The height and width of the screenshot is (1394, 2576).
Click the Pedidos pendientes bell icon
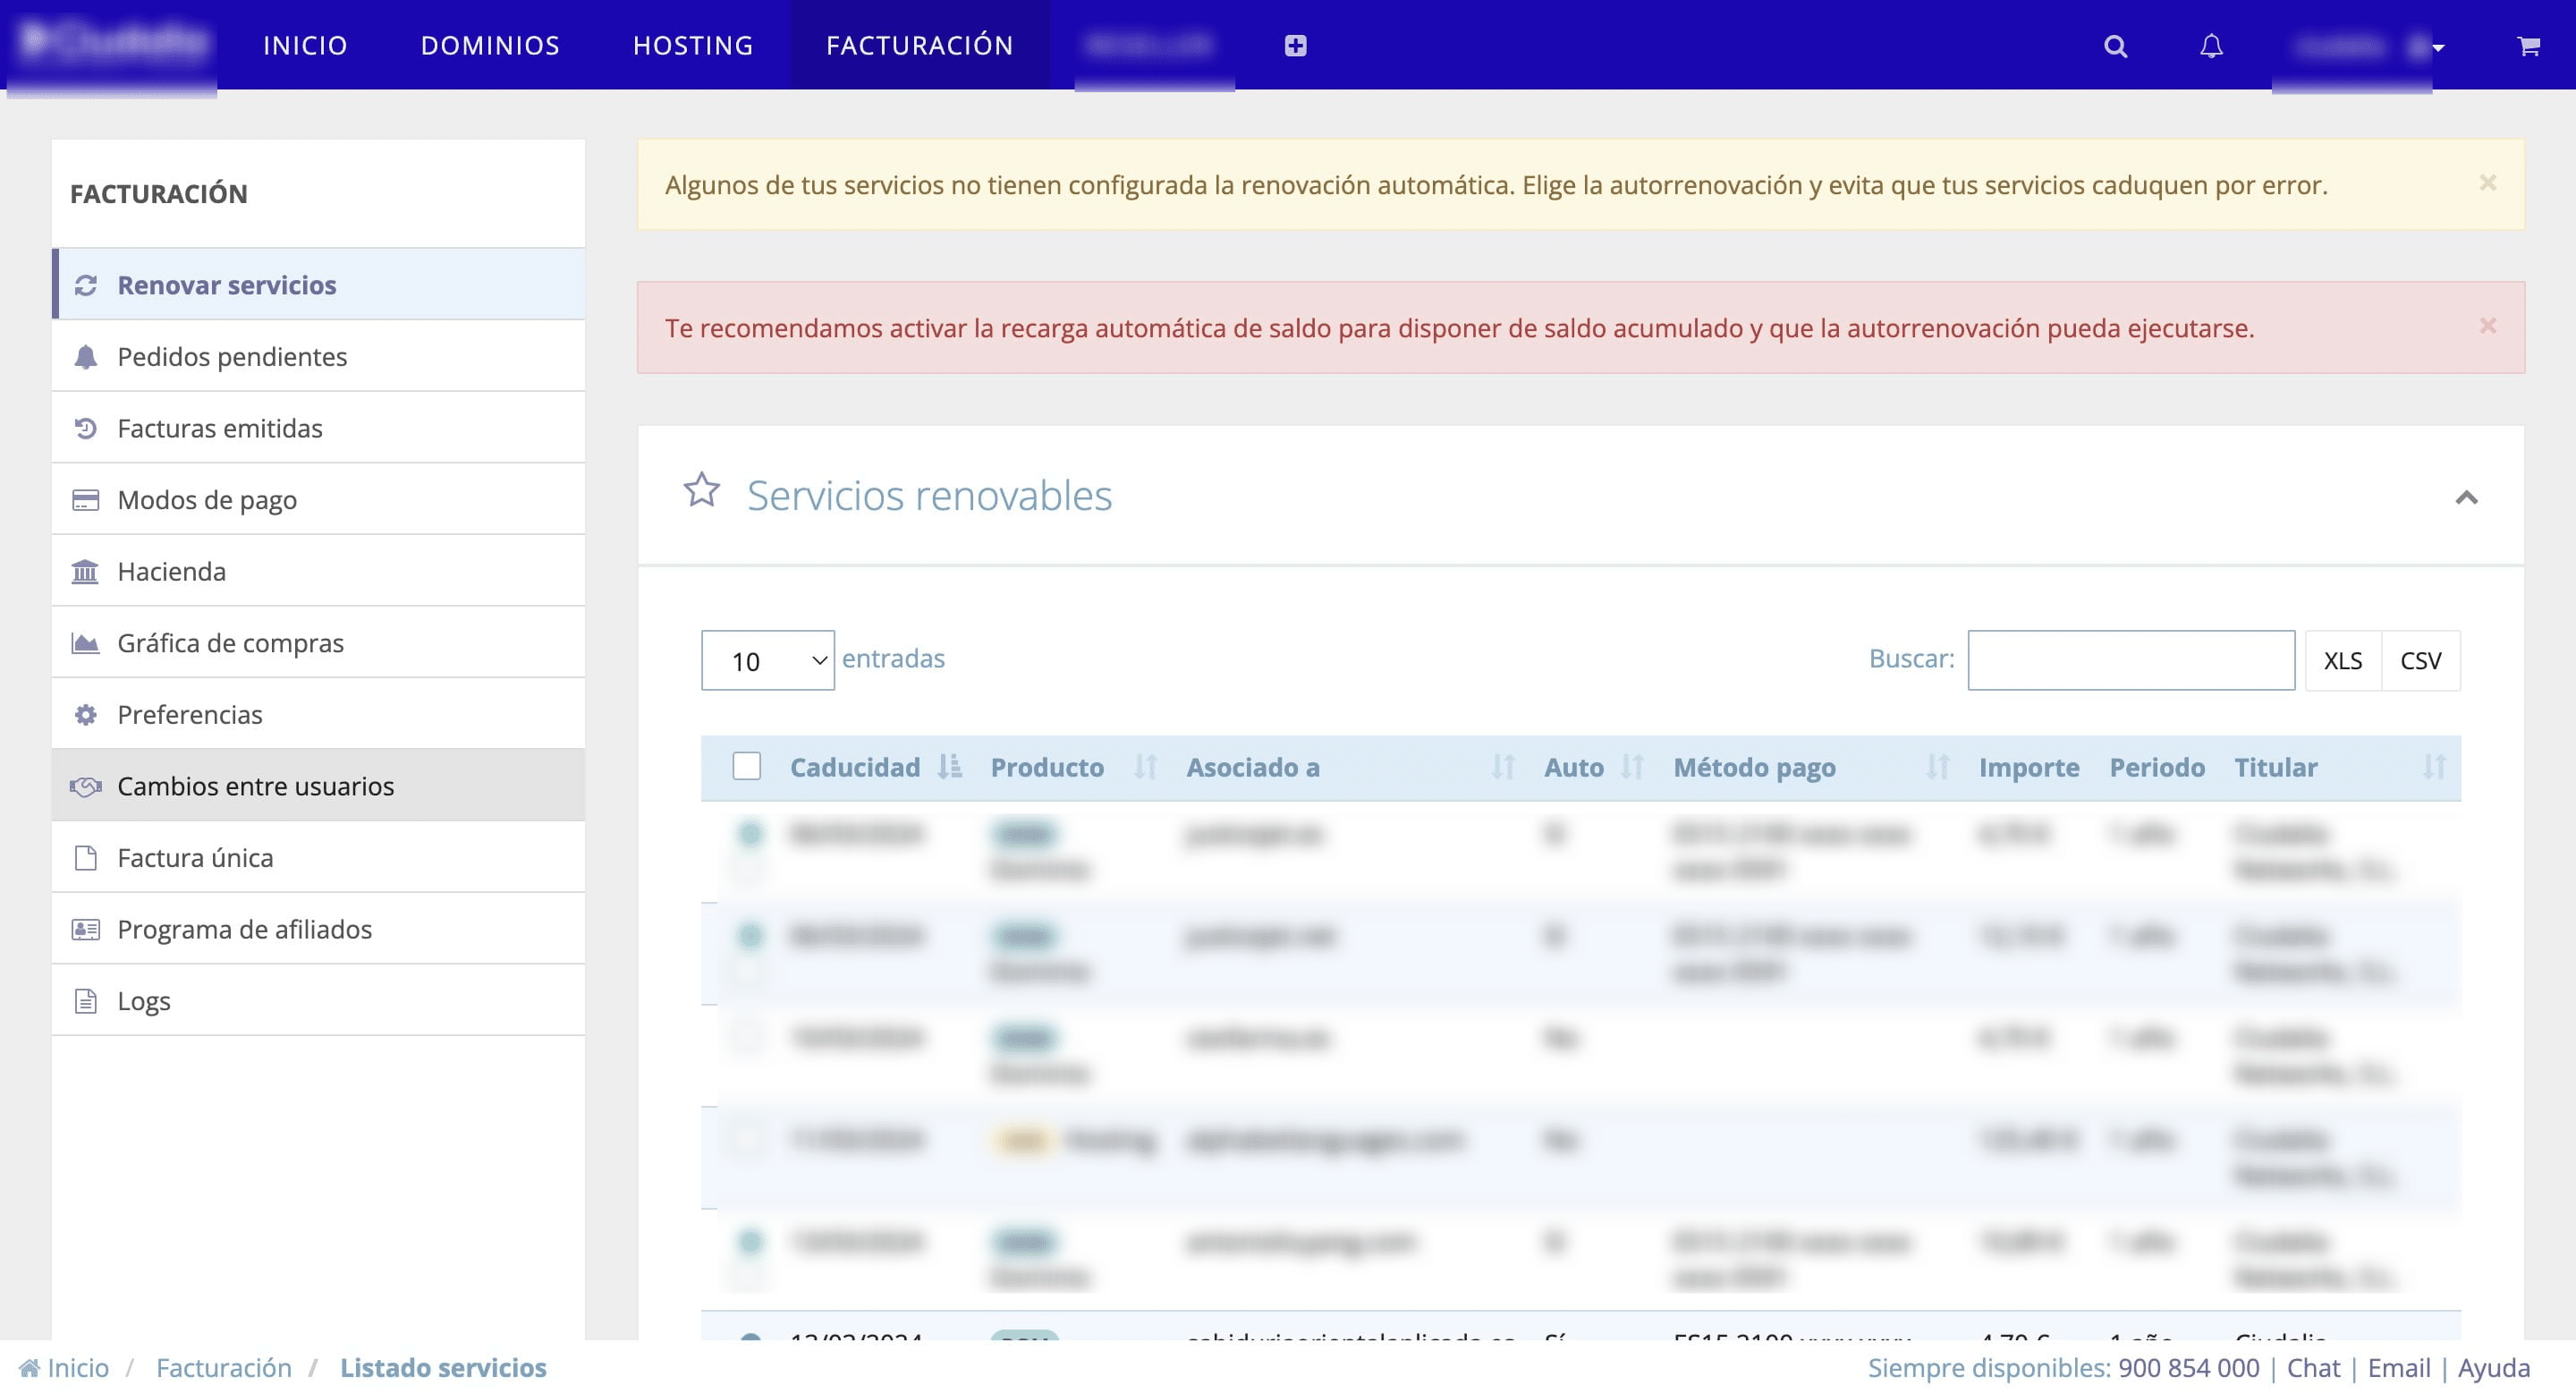[x=86, y=356]
